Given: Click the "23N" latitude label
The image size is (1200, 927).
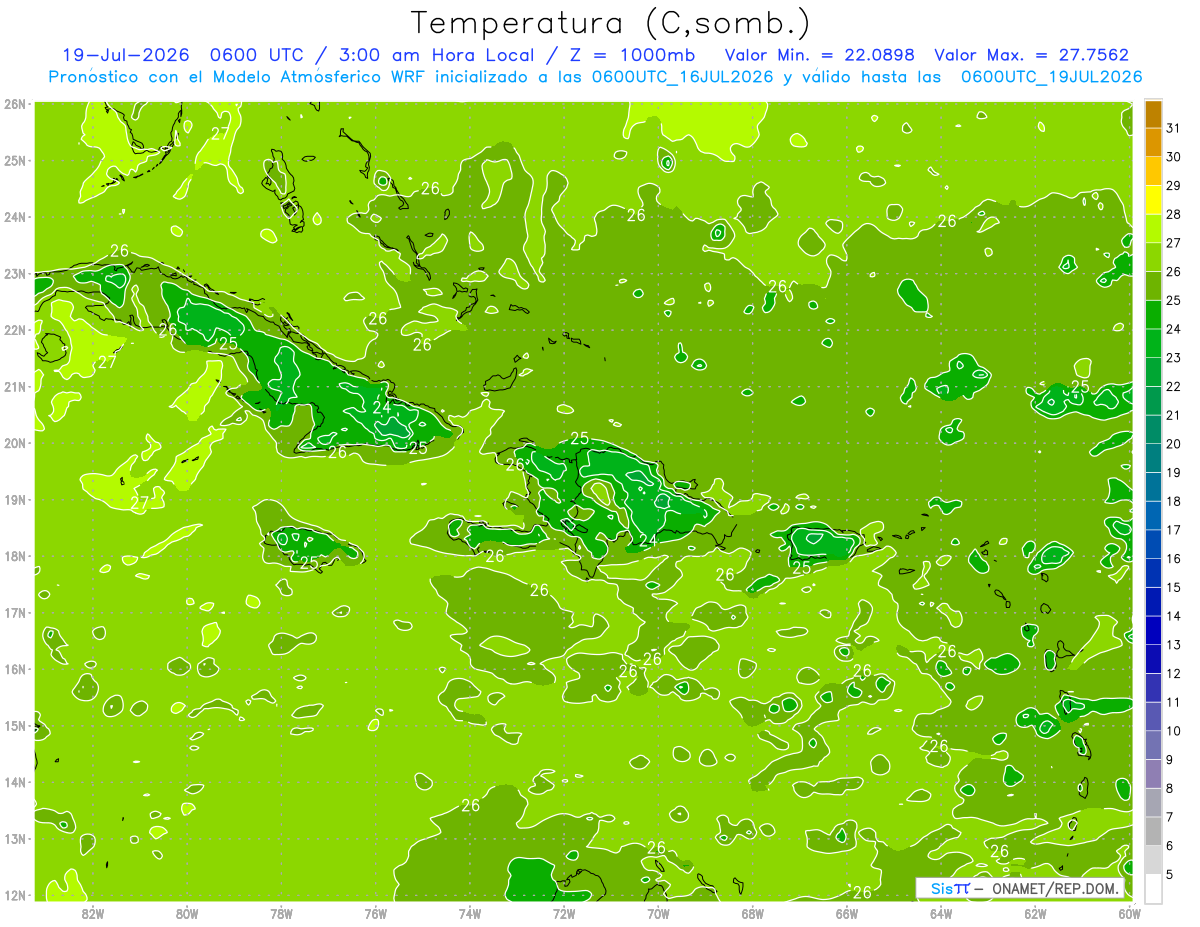Looking at the screenshot, I should click(14, 274).
